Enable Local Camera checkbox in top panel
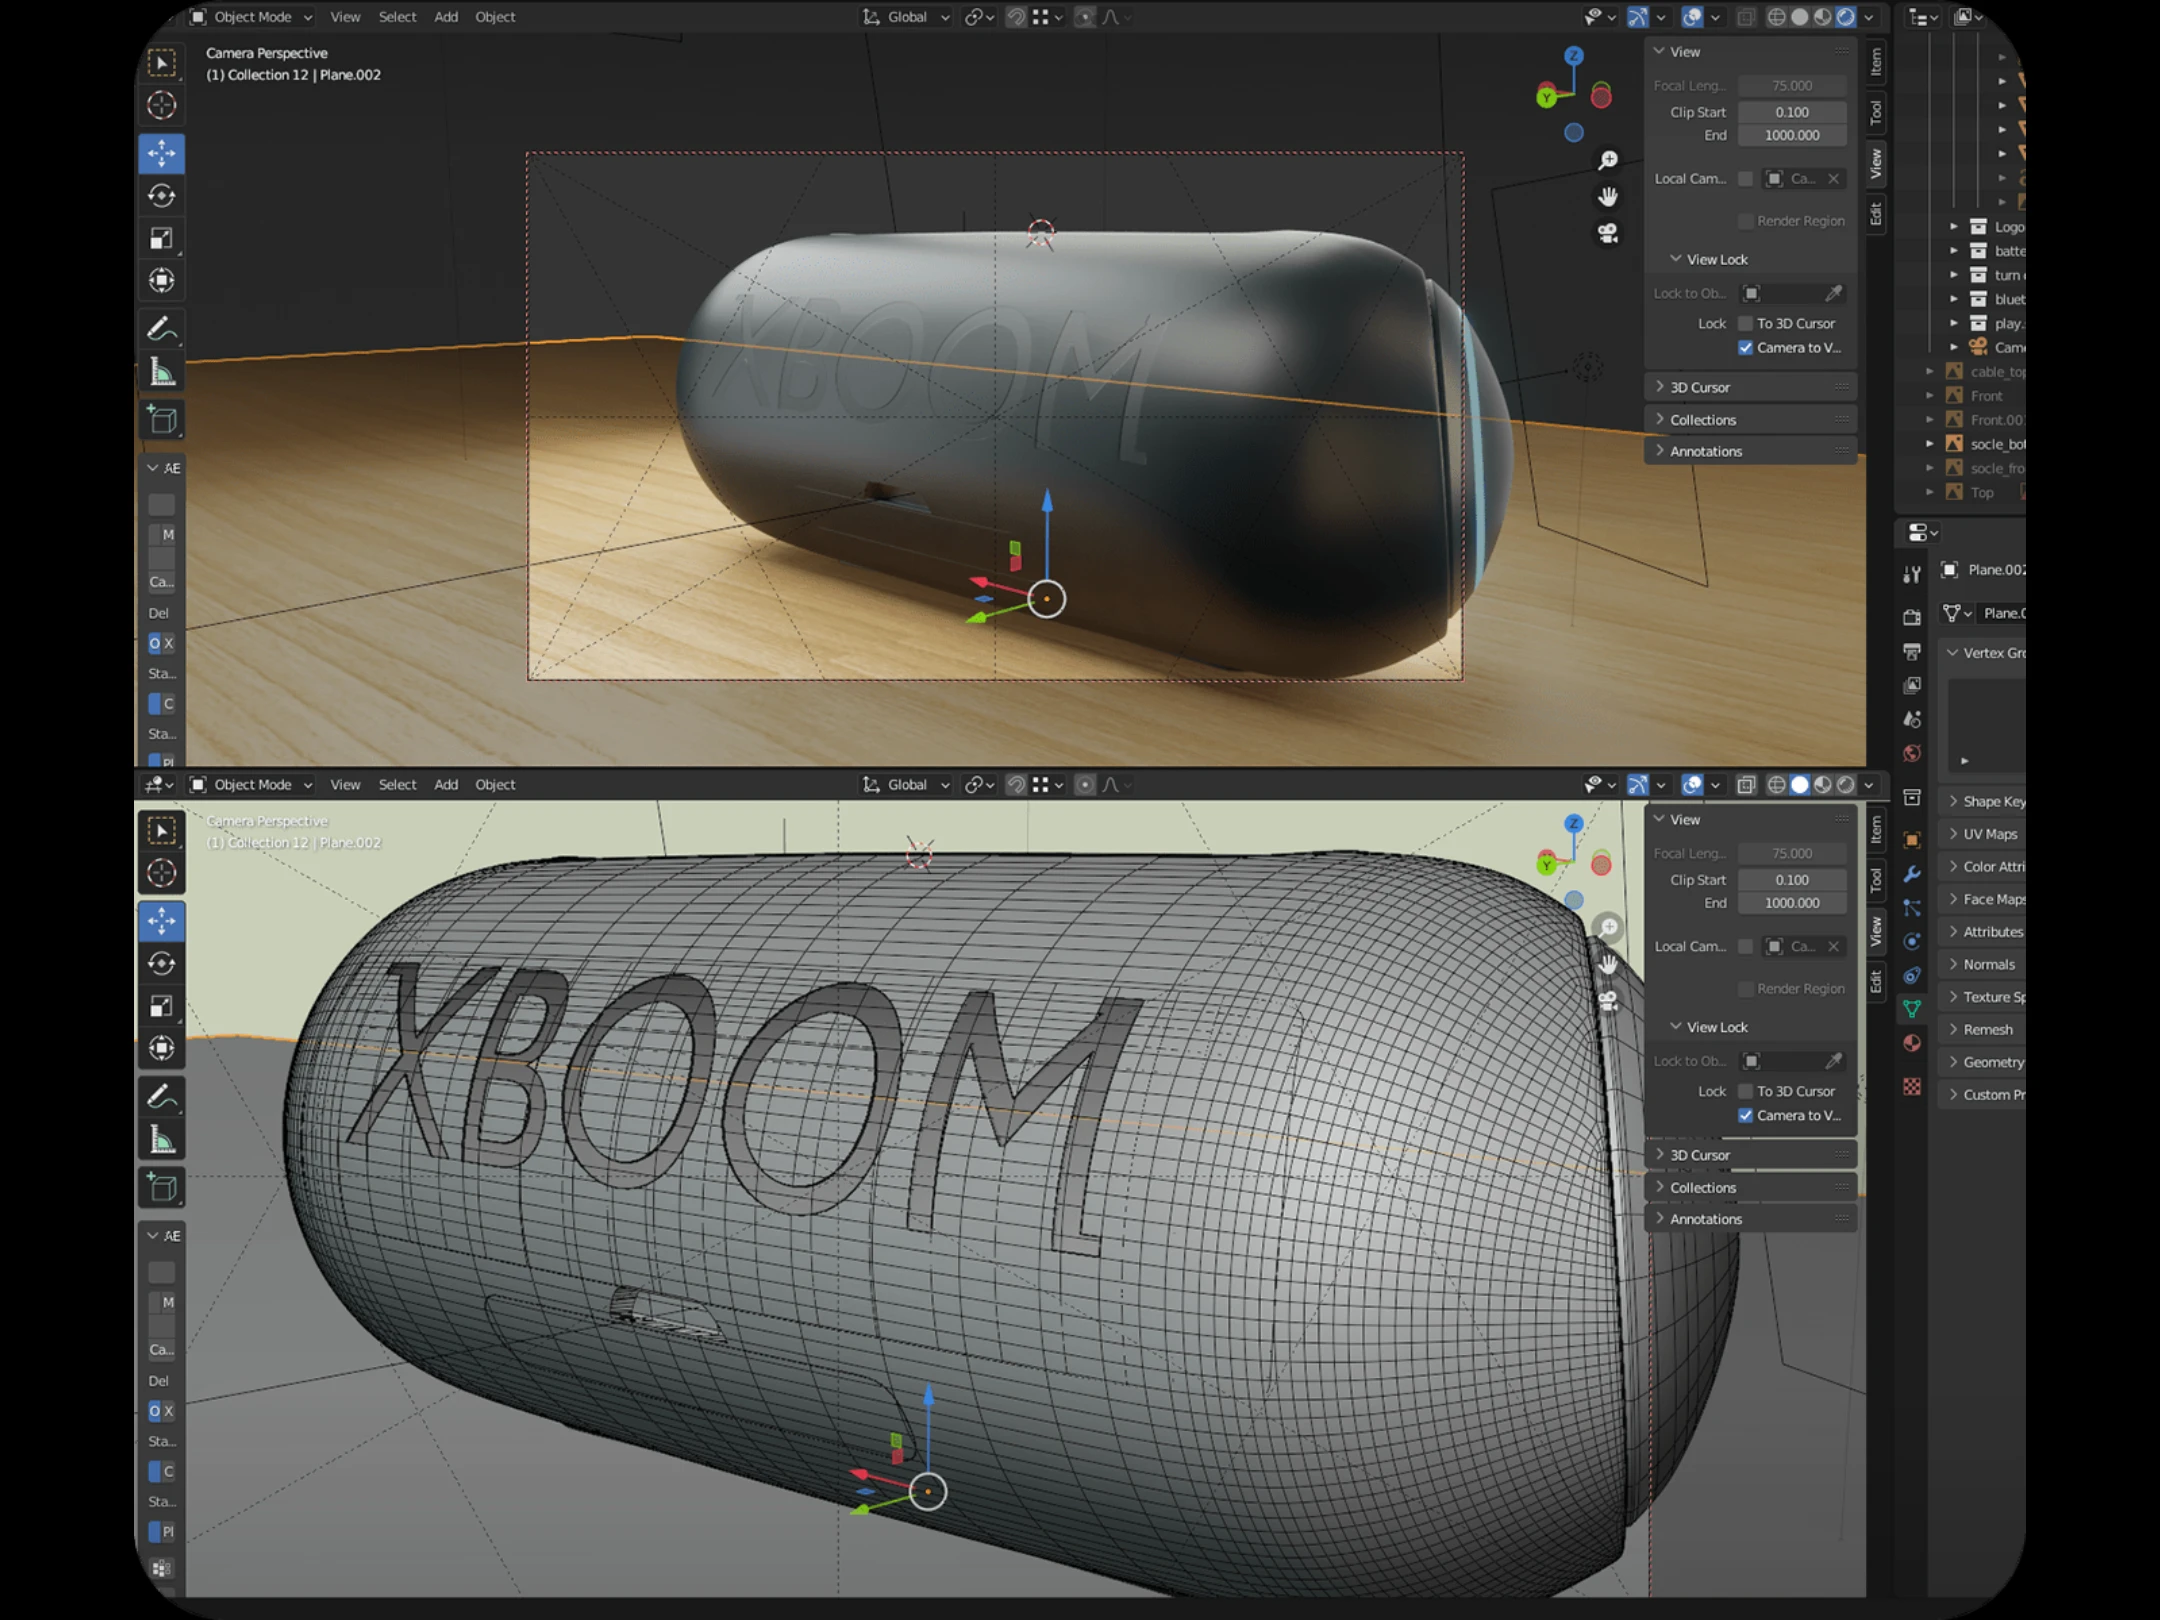2160x1620 pixels. tap(1745, 179)
